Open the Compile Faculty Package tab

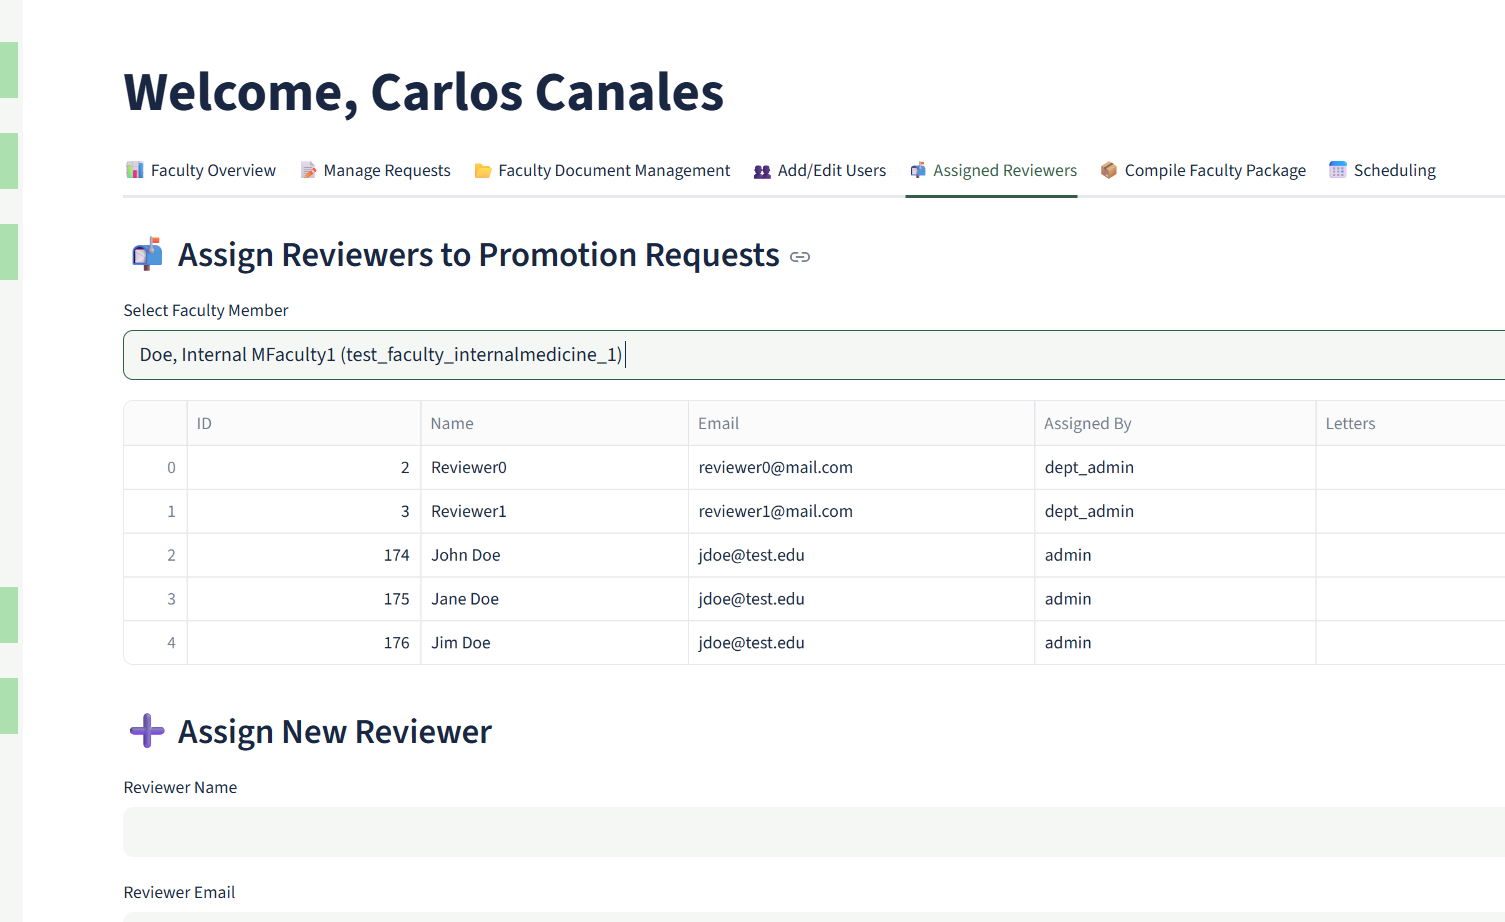(x=1214, y=170)
